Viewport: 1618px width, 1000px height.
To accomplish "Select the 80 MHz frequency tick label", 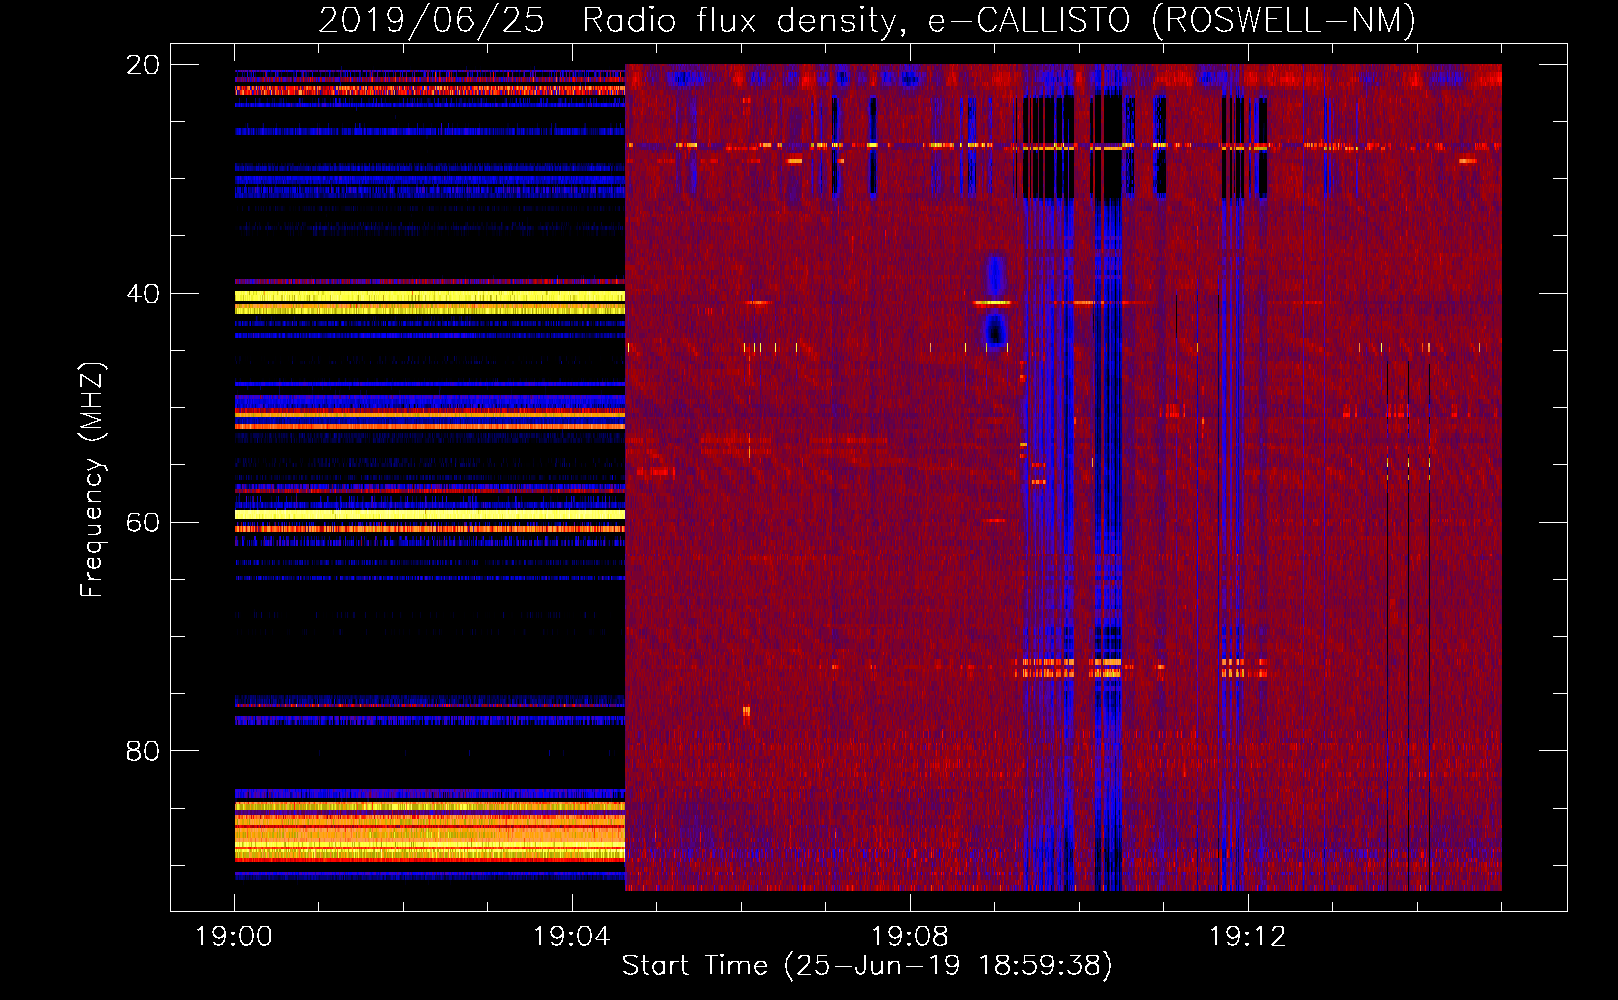I will tap(143, 751).
